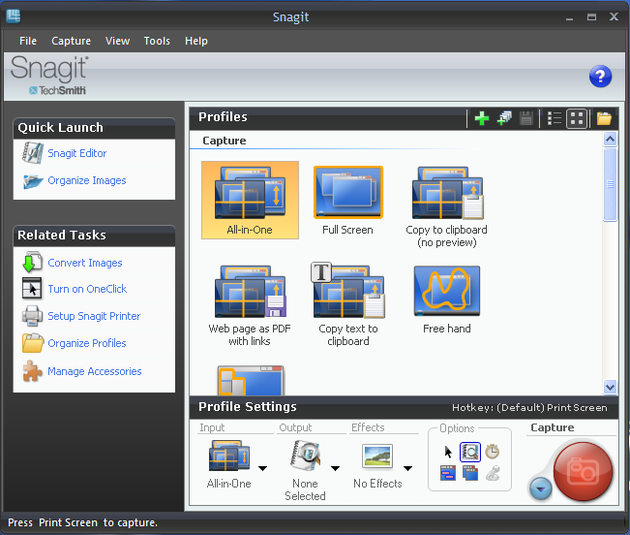The width and height of the screenshot is (630, 535).
Task: Open the Help menu
Action: click(196, 41)
